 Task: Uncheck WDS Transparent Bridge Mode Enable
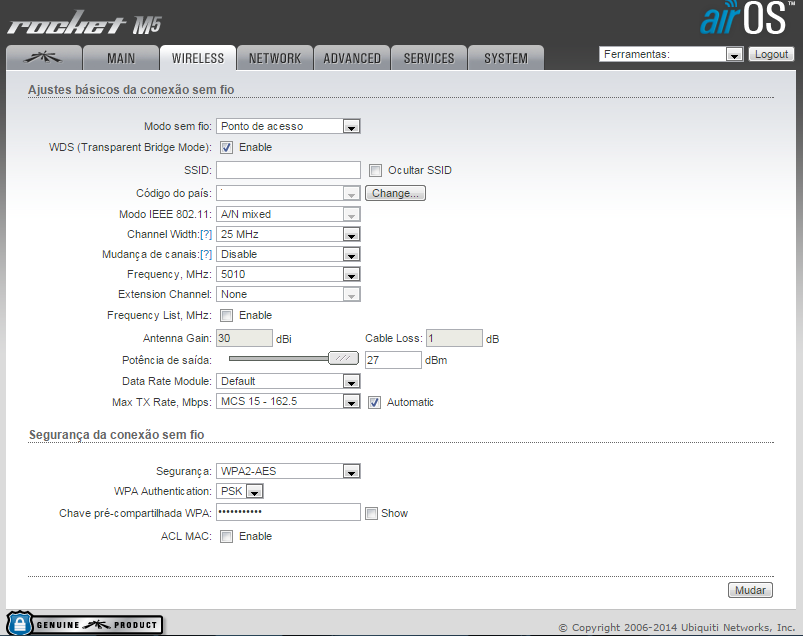[x=226, y=147]
